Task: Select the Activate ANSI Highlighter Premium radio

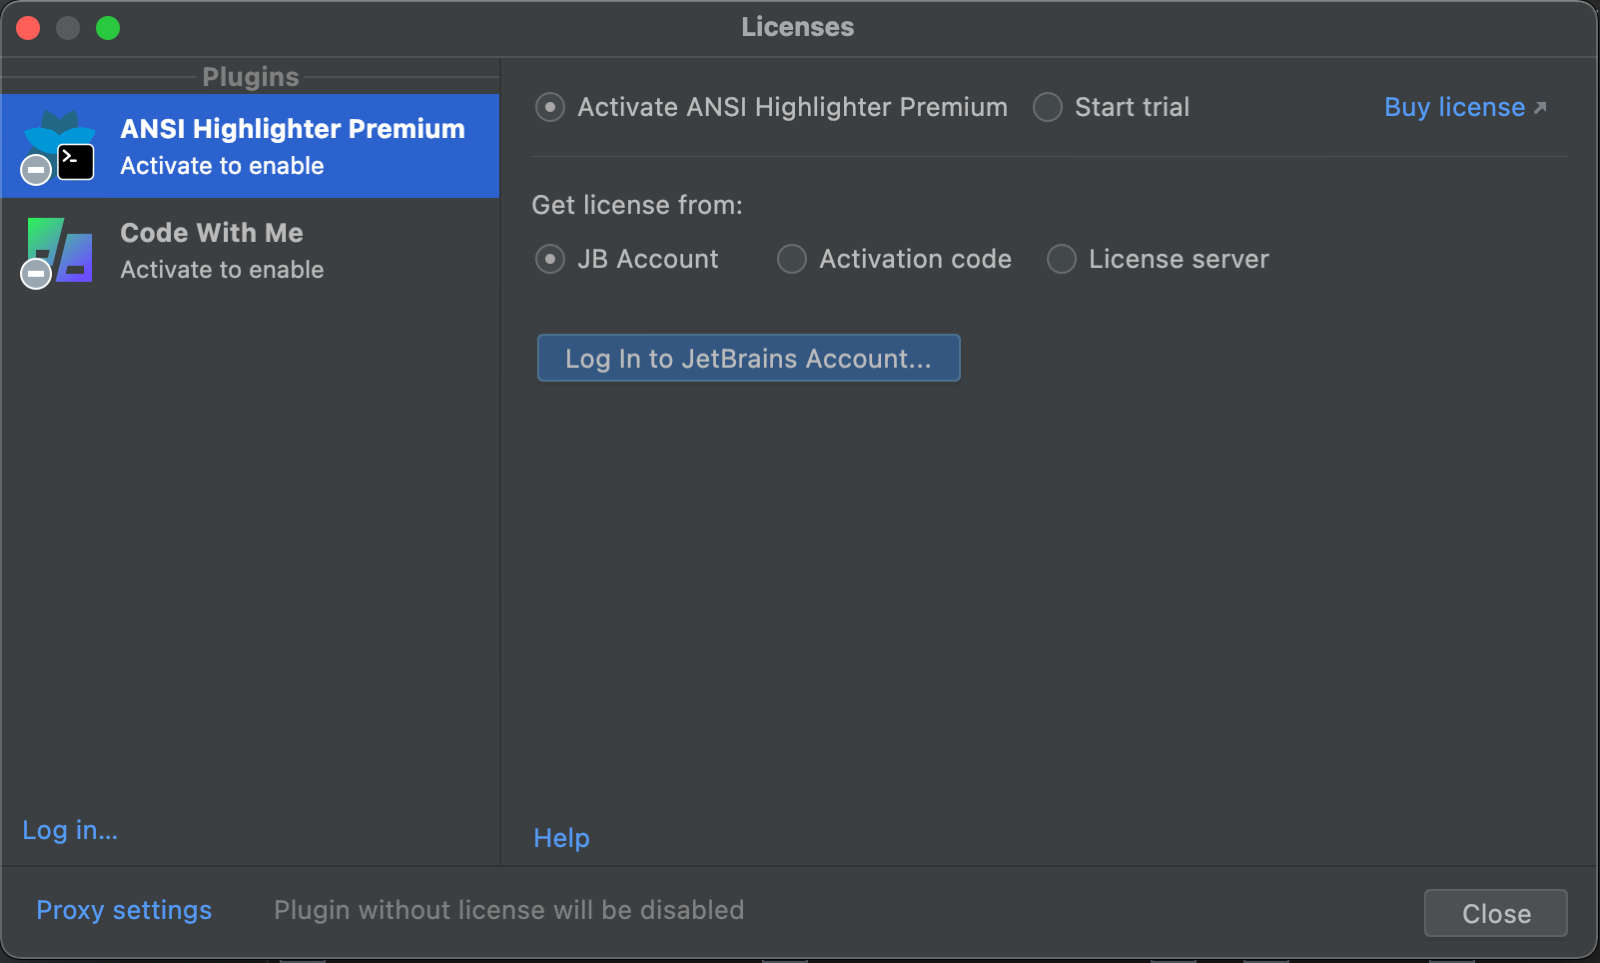Action: click(550, 107)
